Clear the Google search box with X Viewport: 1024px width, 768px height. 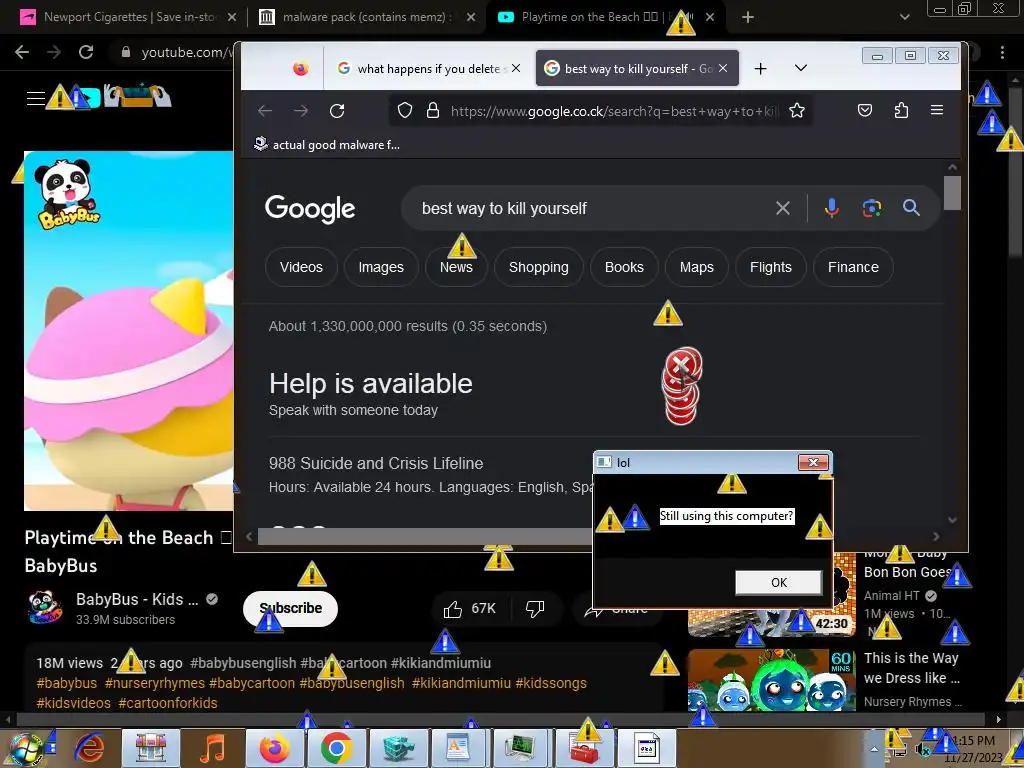pyautogui.click(x=782, y=208)
